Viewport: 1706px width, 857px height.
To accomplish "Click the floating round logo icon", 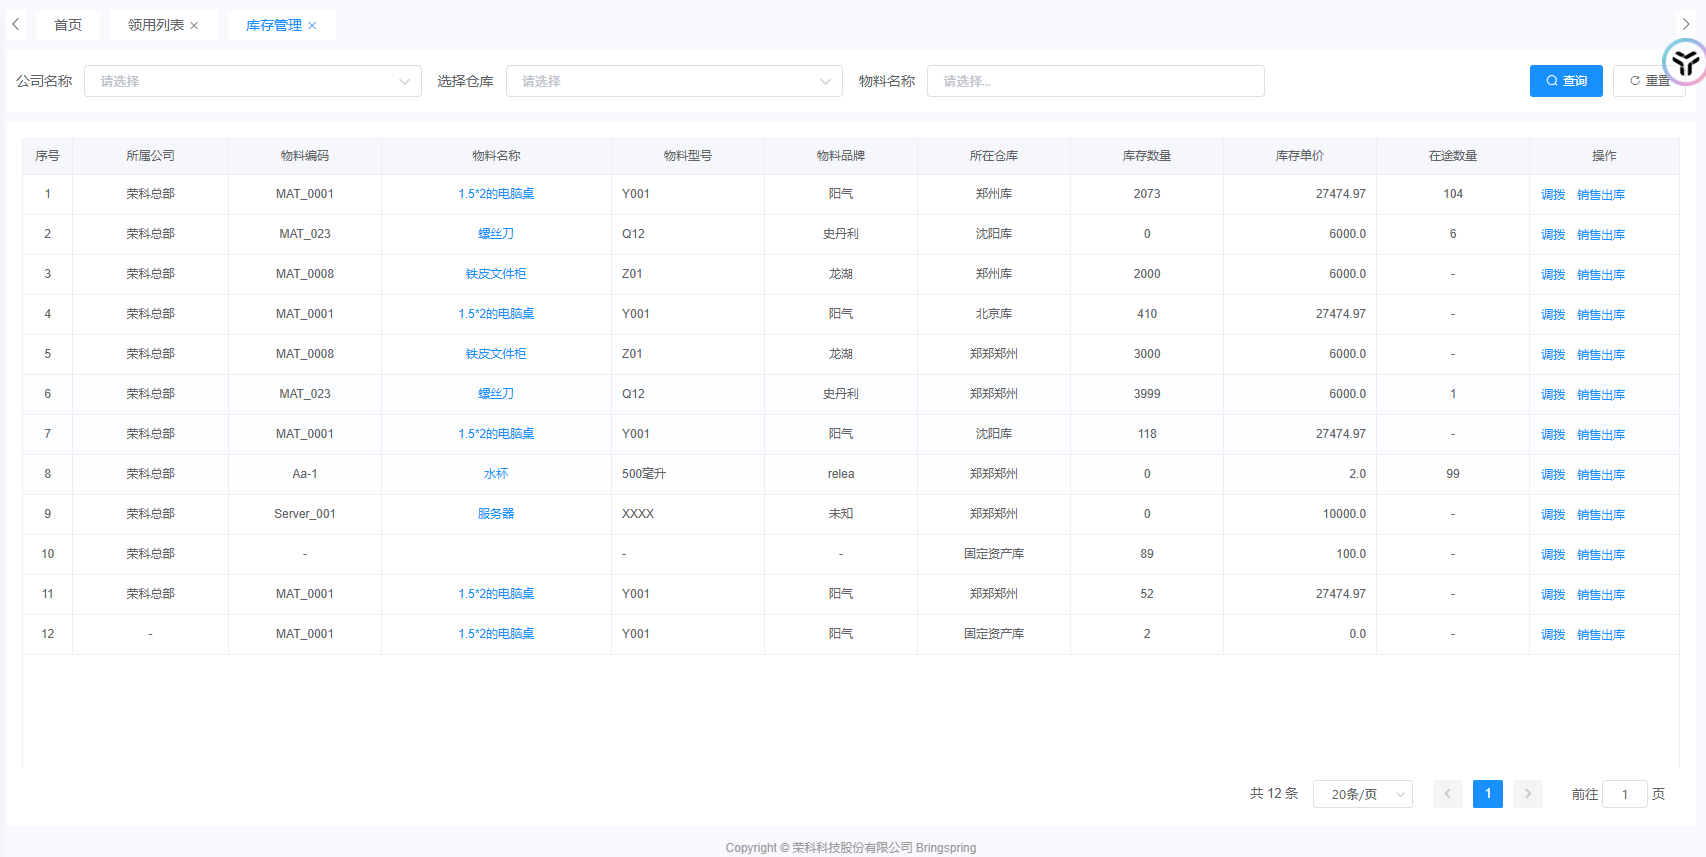I will [x=1685, y=62].
